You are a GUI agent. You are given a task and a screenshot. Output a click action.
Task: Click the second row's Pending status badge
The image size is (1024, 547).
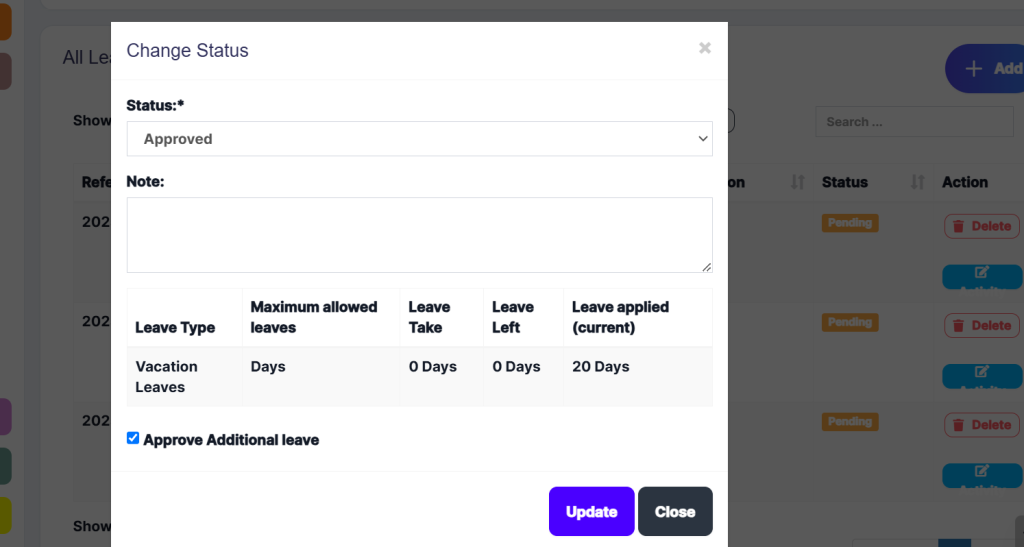[849, 322]
